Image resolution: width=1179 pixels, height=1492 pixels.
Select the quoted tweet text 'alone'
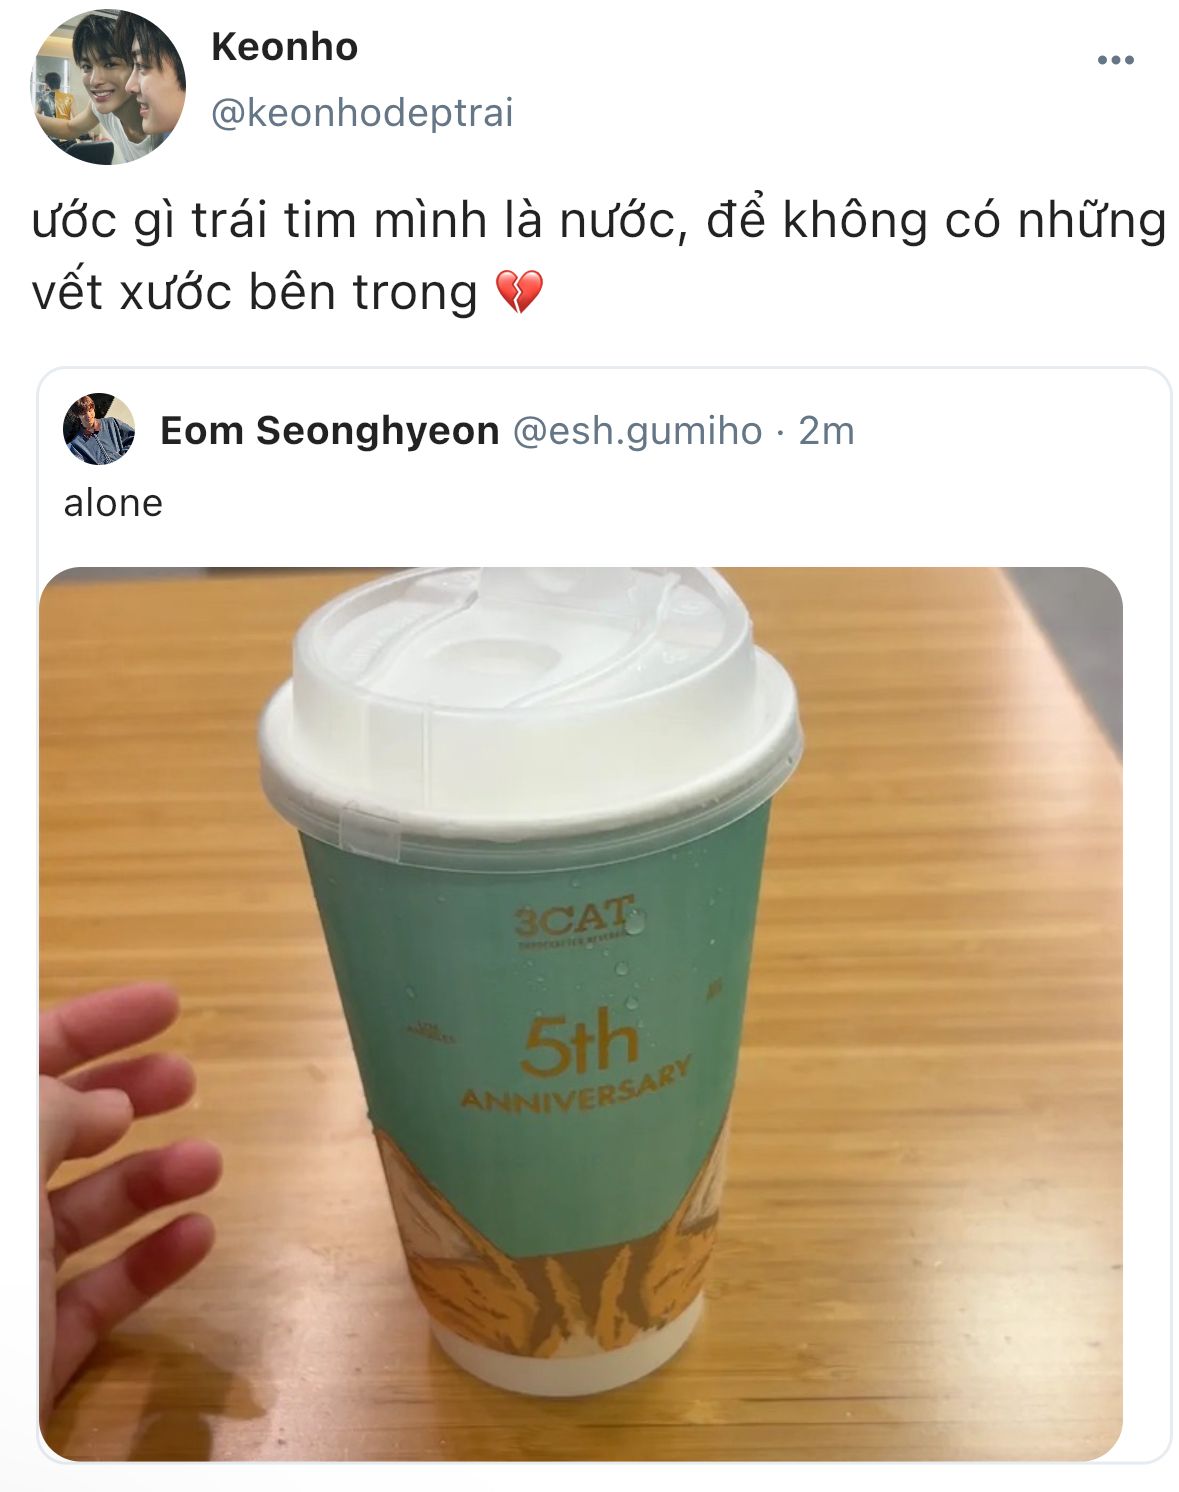pos(113,503)
